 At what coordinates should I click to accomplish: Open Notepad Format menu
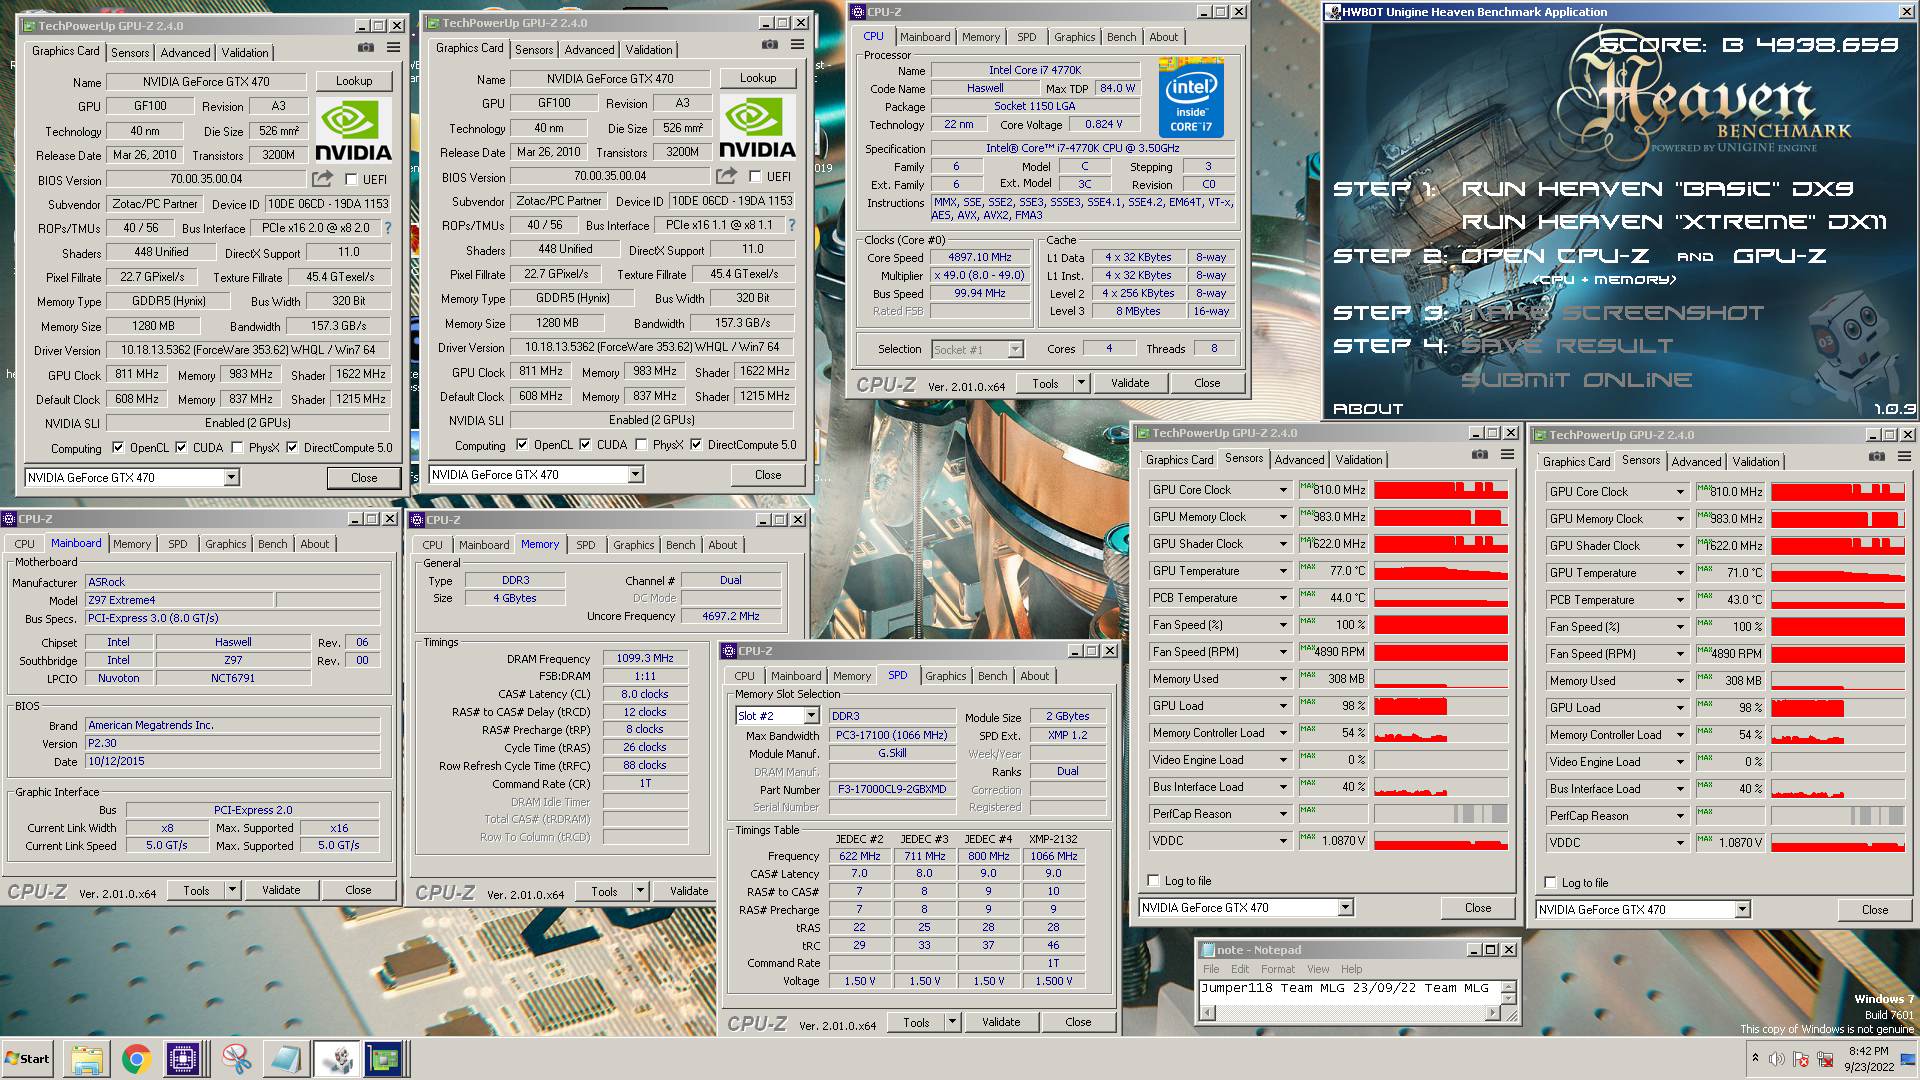coord(1277,969)
